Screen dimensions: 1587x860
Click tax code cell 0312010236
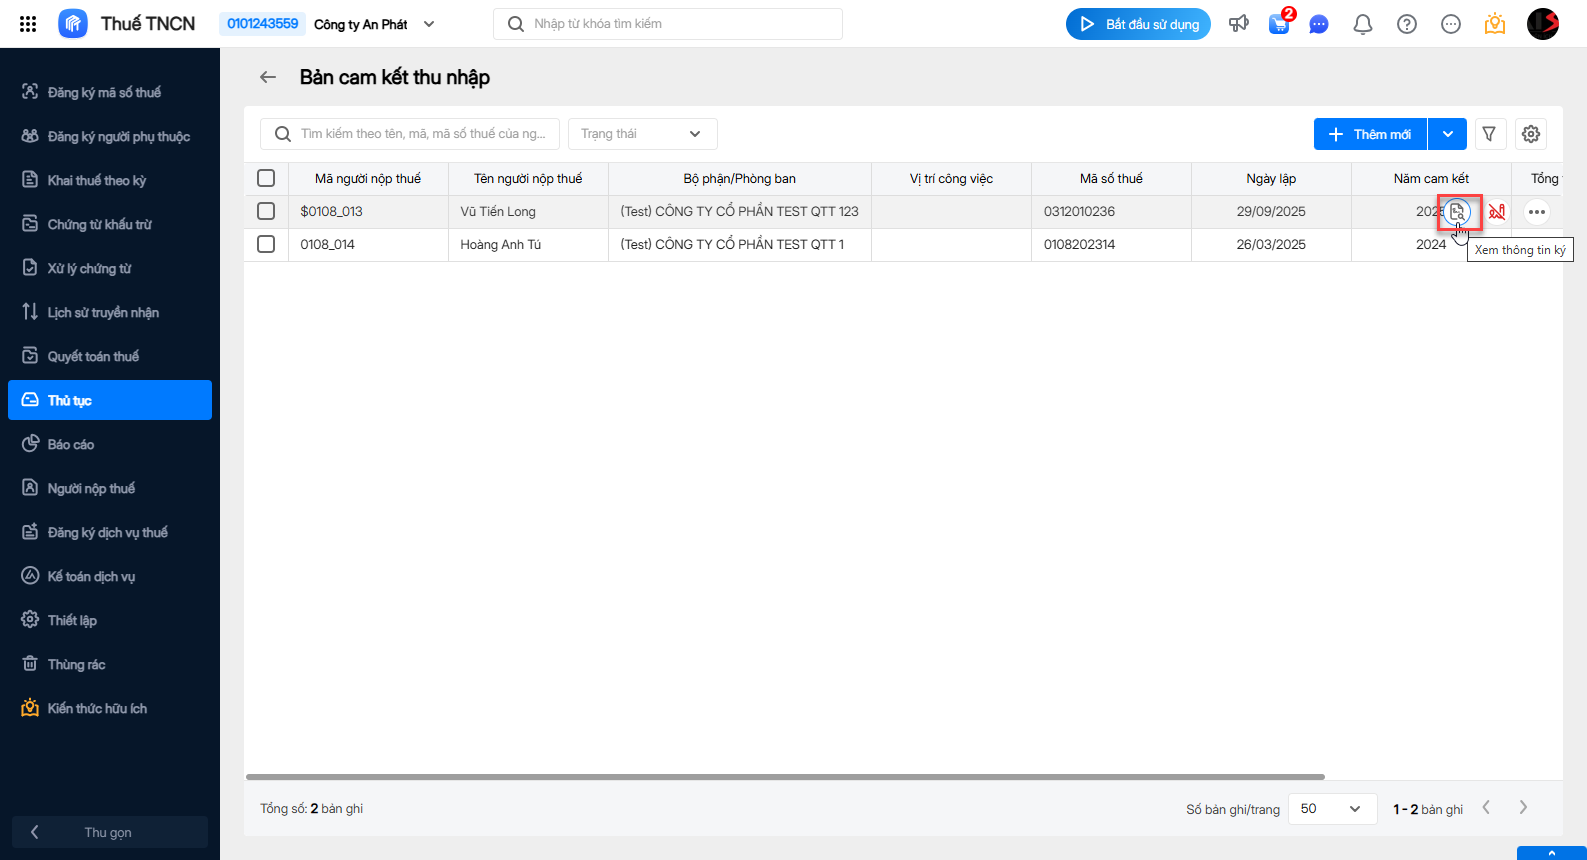tap(1111, 212)
